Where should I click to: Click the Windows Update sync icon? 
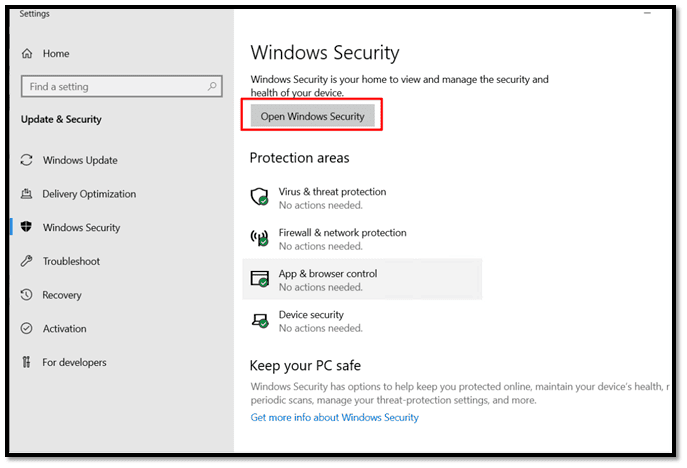coord(26,160)
